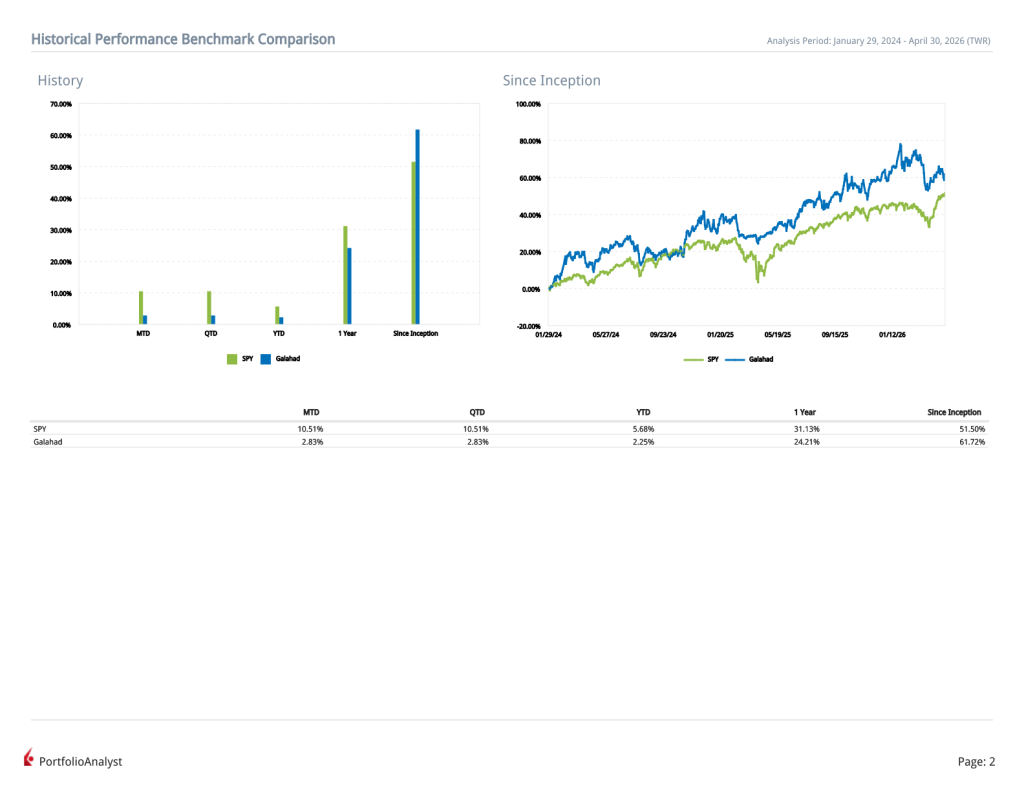Image resolution: width=1024 pixels, height=791 pixels.
Task: Click the 01/20/25 date axis label
Action: (720, 334)
